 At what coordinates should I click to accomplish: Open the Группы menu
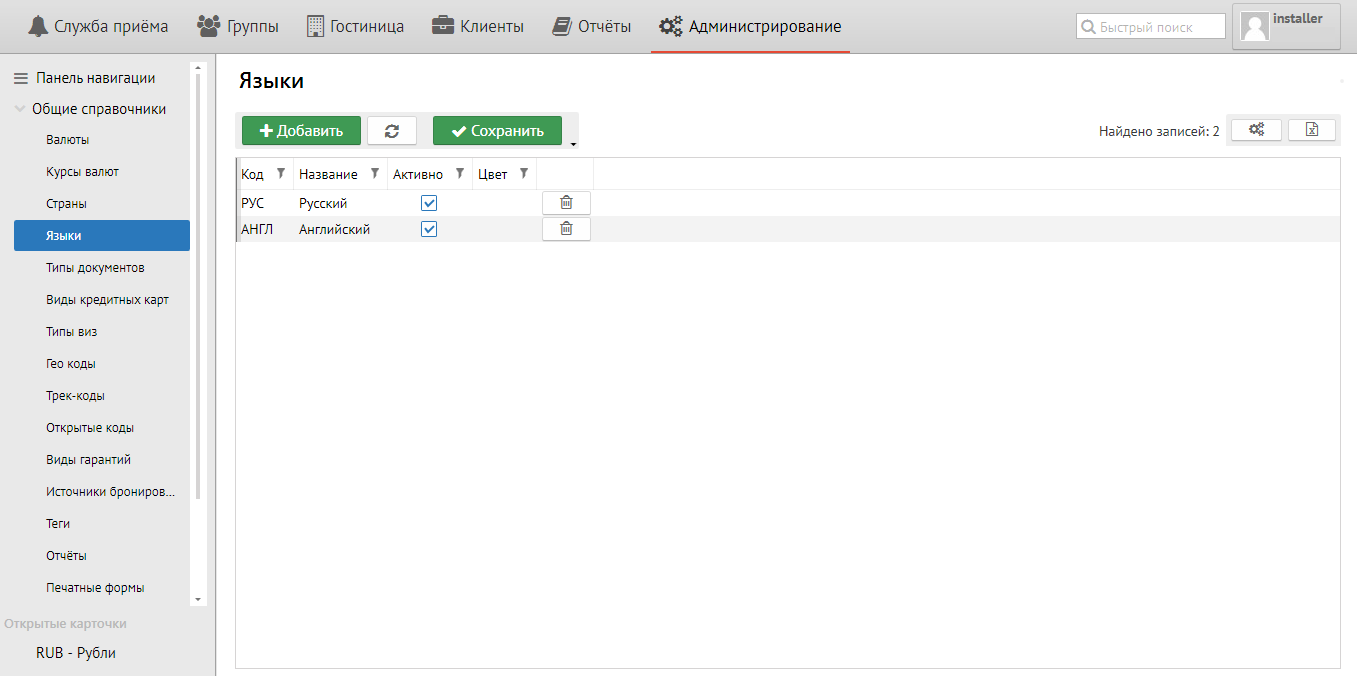[238, 26]
